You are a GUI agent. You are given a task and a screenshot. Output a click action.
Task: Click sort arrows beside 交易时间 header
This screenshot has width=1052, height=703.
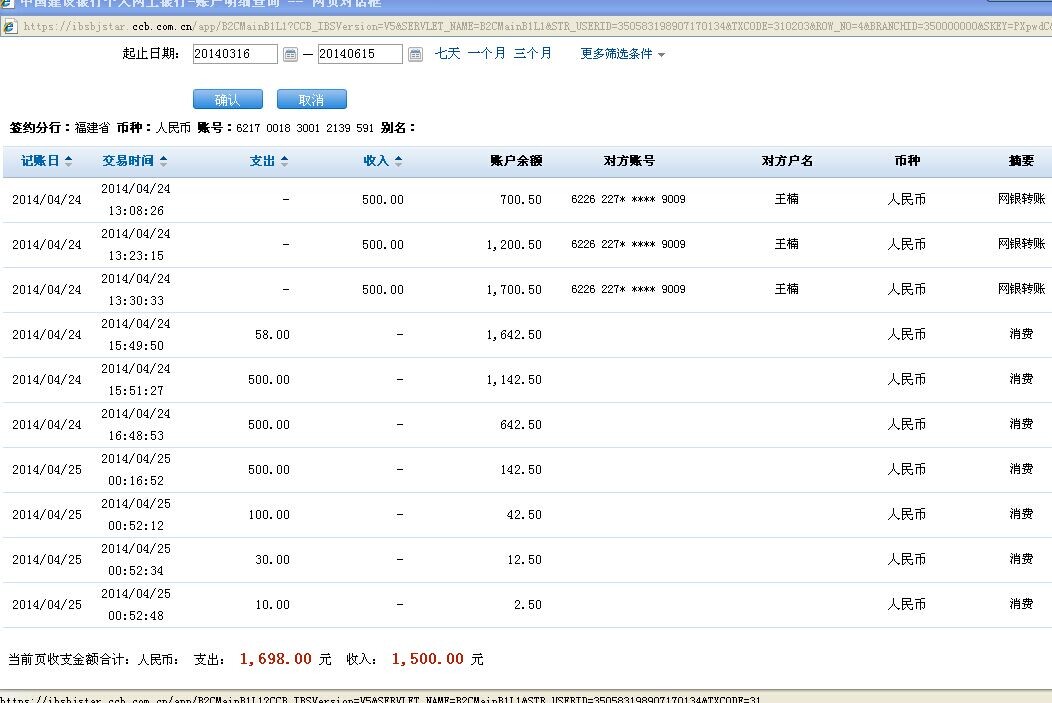coord(163,161)
